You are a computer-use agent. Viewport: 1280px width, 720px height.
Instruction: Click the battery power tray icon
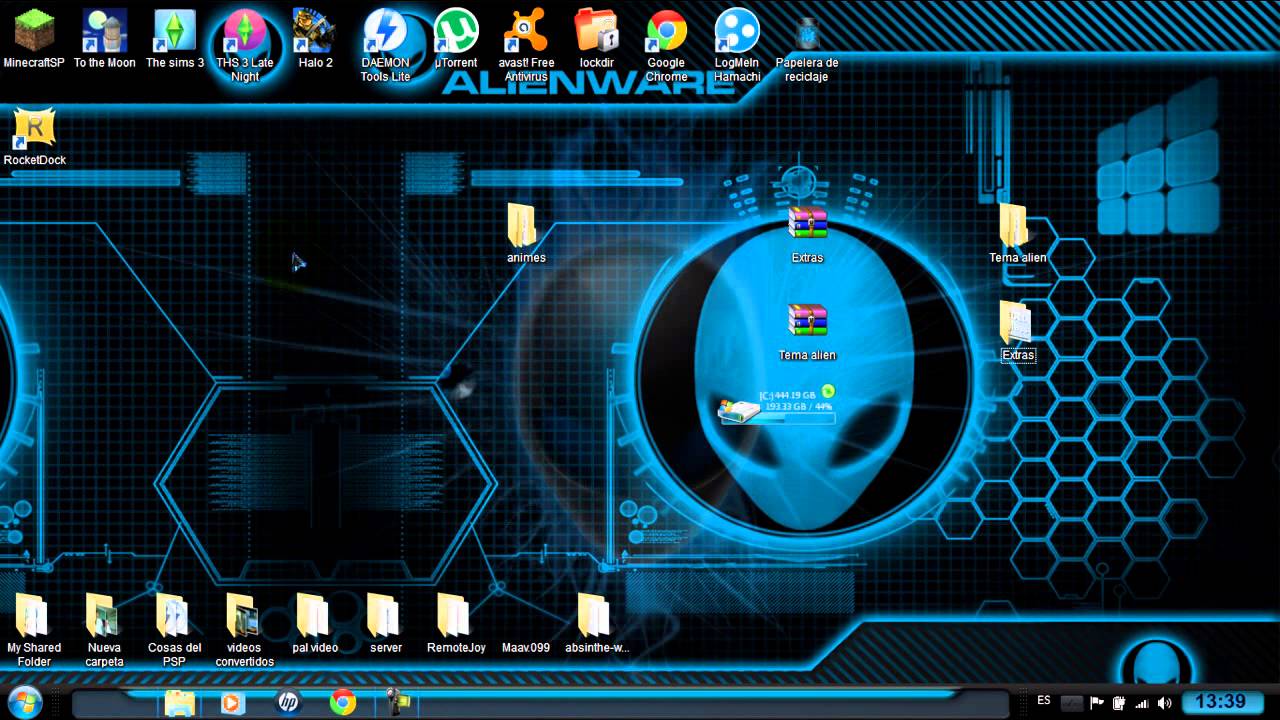coord(1119,703)
